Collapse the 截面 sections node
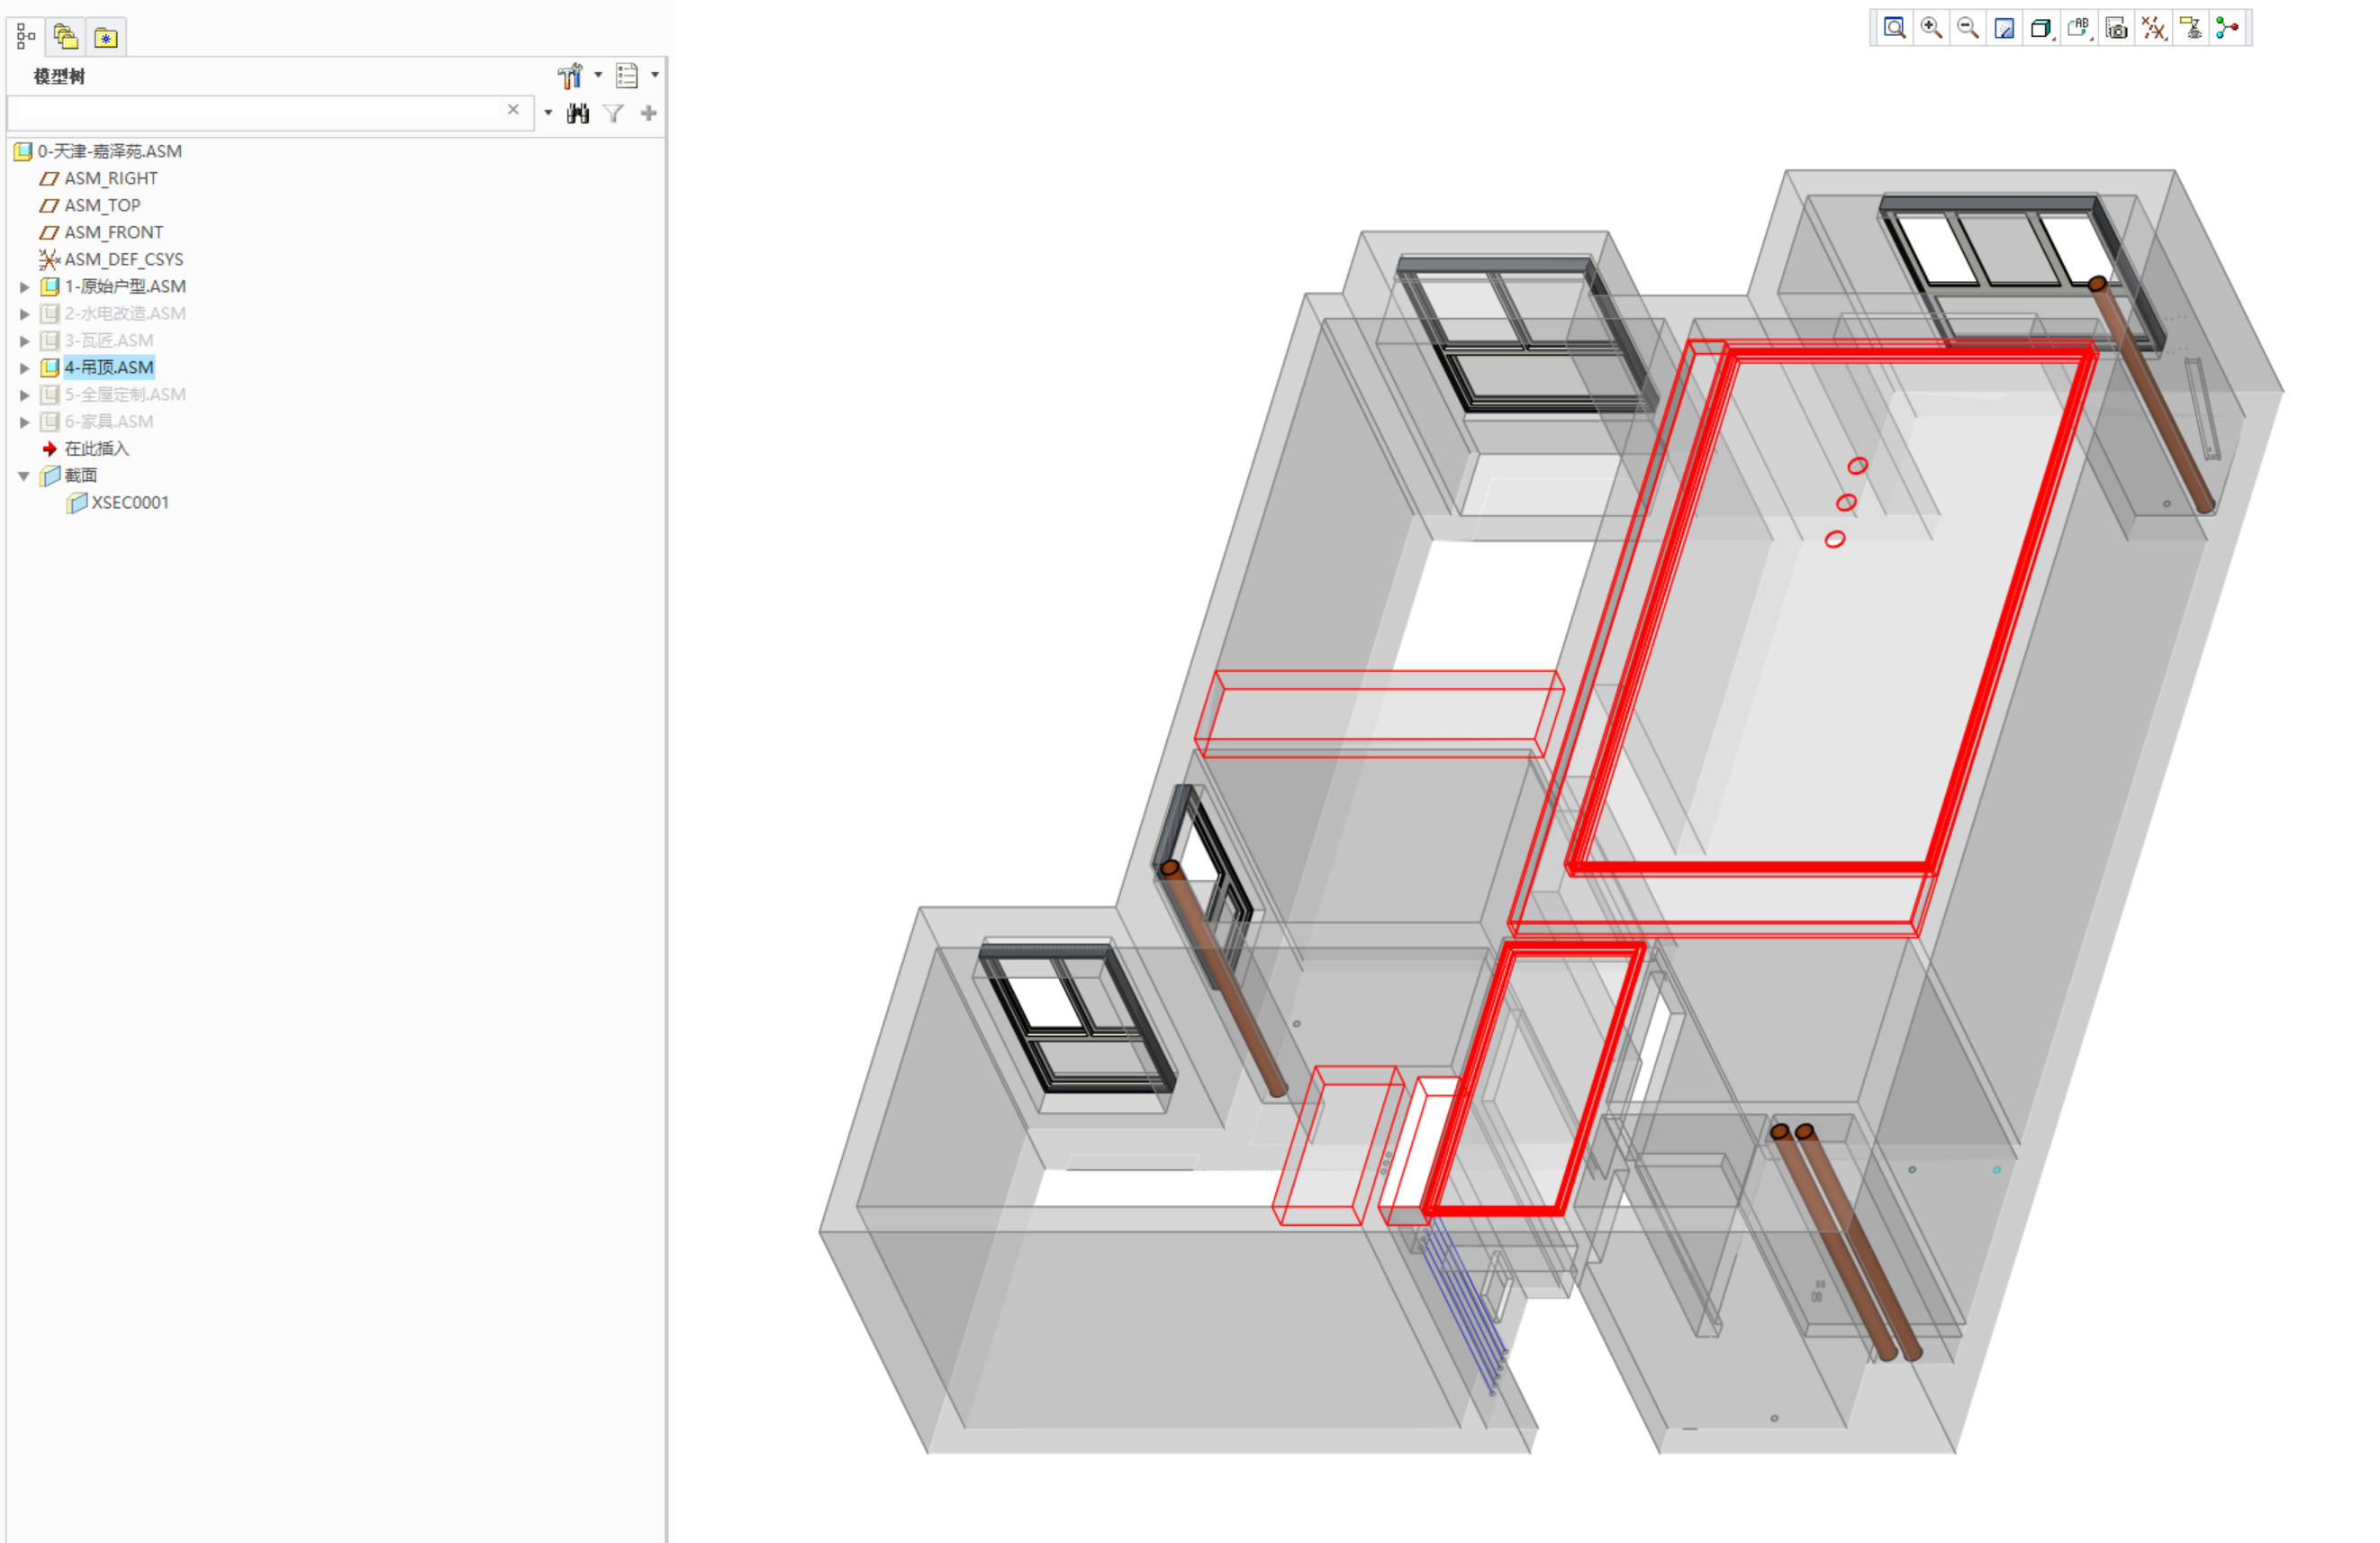Image resolution: width=2380 pixels, height=1543 pixels. click(x=25, y=476)
